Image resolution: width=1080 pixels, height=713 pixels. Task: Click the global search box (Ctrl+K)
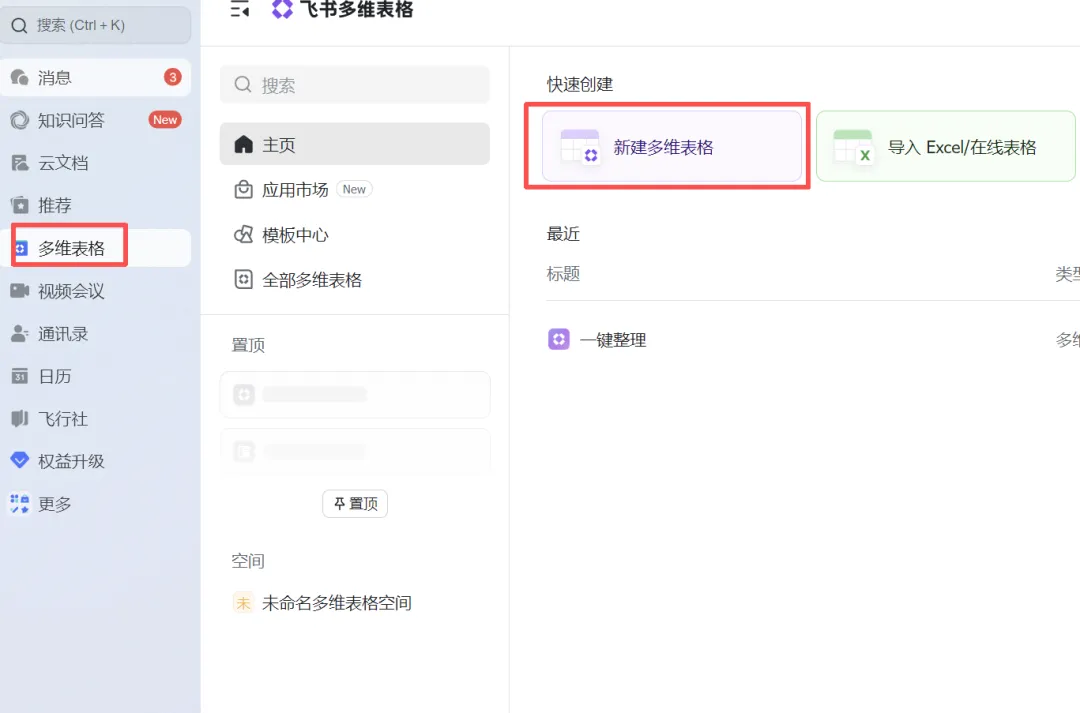pos(96,25)
